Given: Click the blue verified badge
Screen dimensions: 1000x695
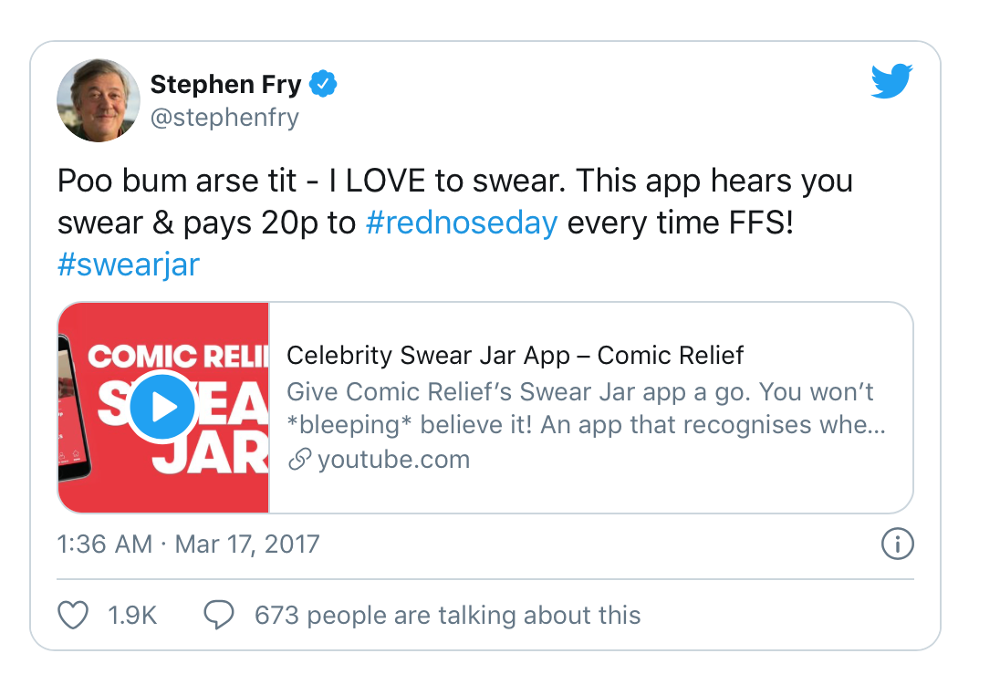Looking at the screenshot, I should pos(322,85).
